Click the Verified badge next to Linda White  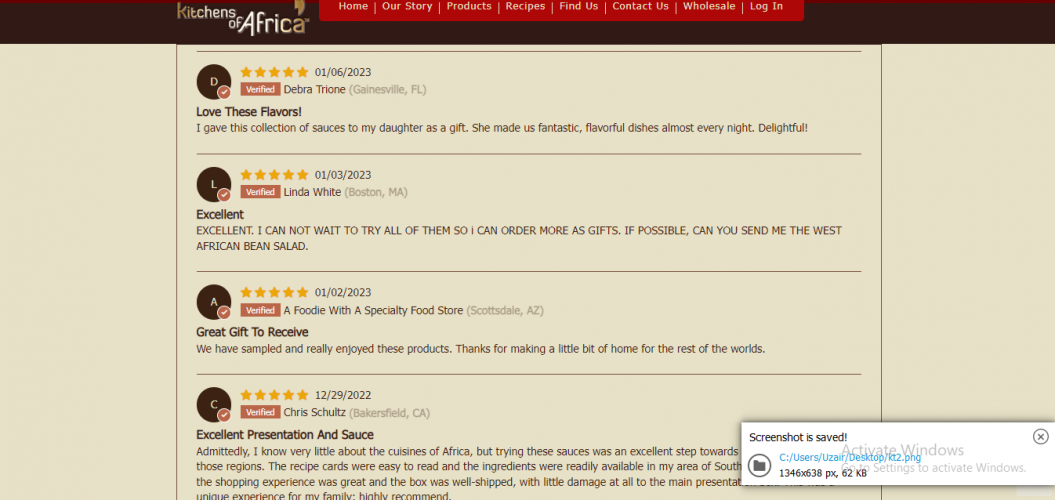click(x=260, y=192)
